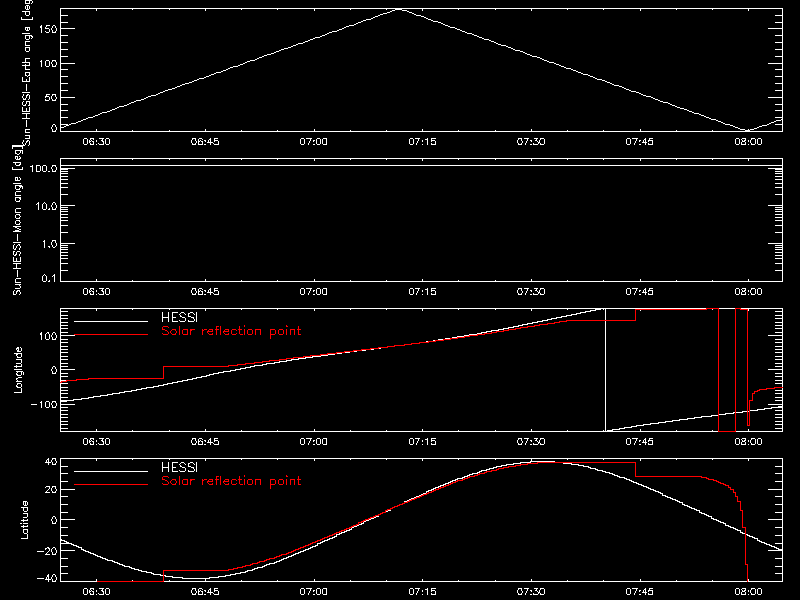Click 07:15 tick under the Earth angle plot

[422, 141]
